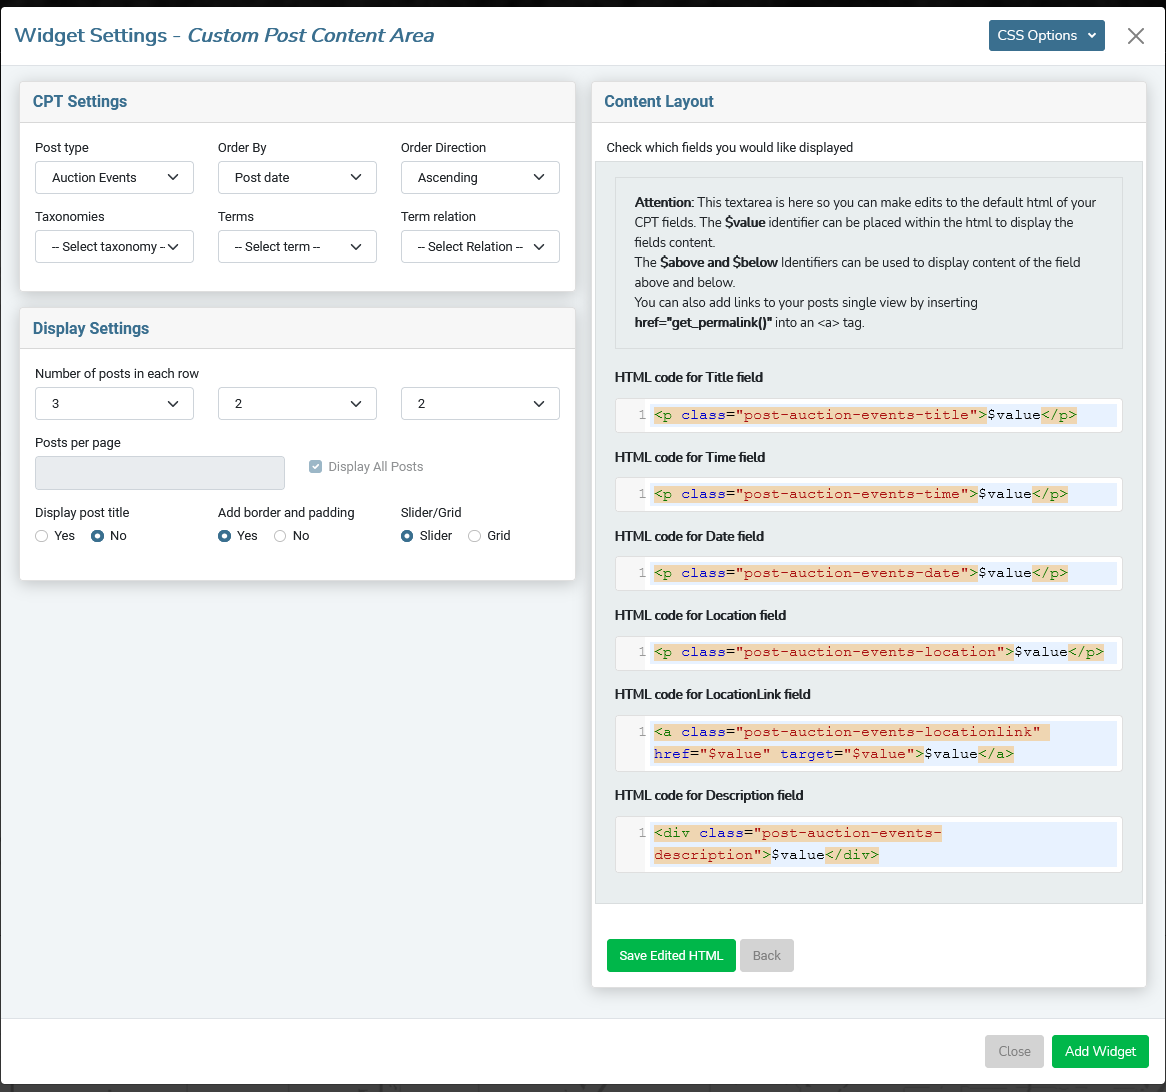Click the 'HTML code for LocationLink field' label
The height and width of the screenshot is (1092, 1166).
(712, 695)
